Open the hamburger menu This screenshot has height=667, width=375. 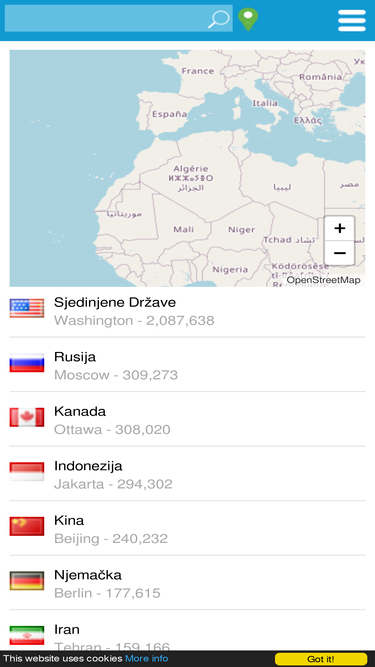(352, 20)
